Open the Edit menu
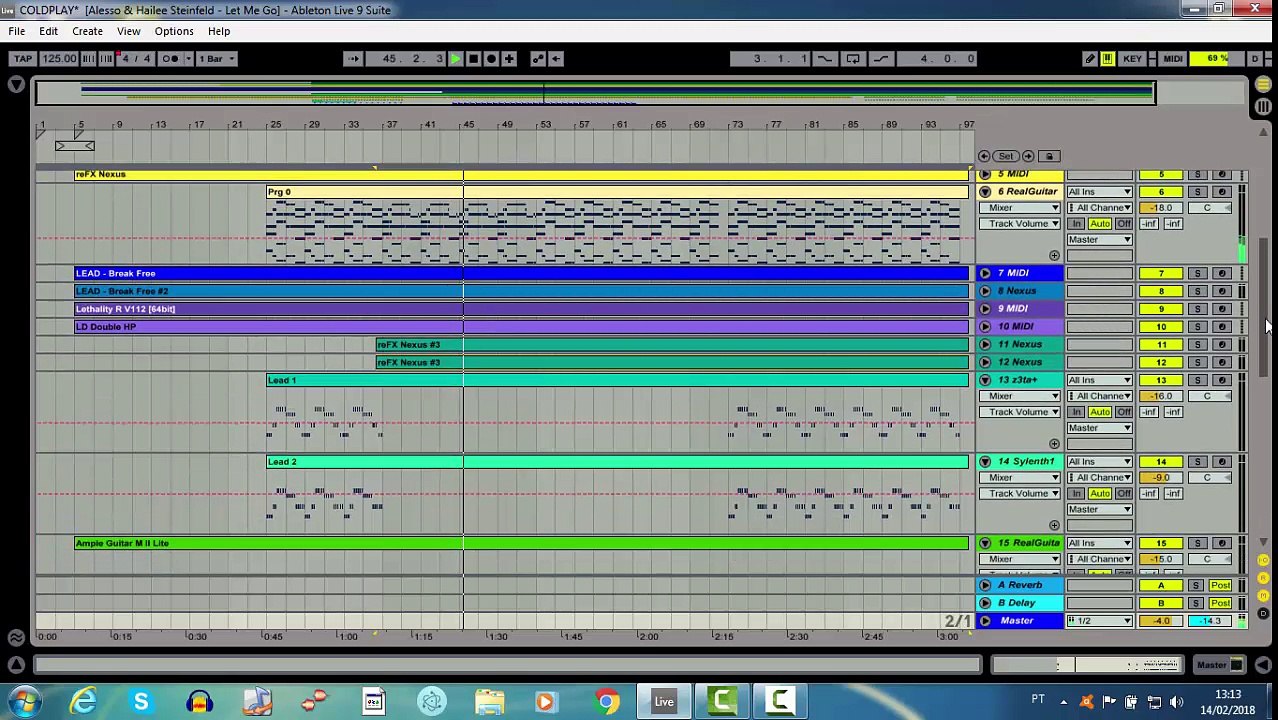 coord(48,31)
